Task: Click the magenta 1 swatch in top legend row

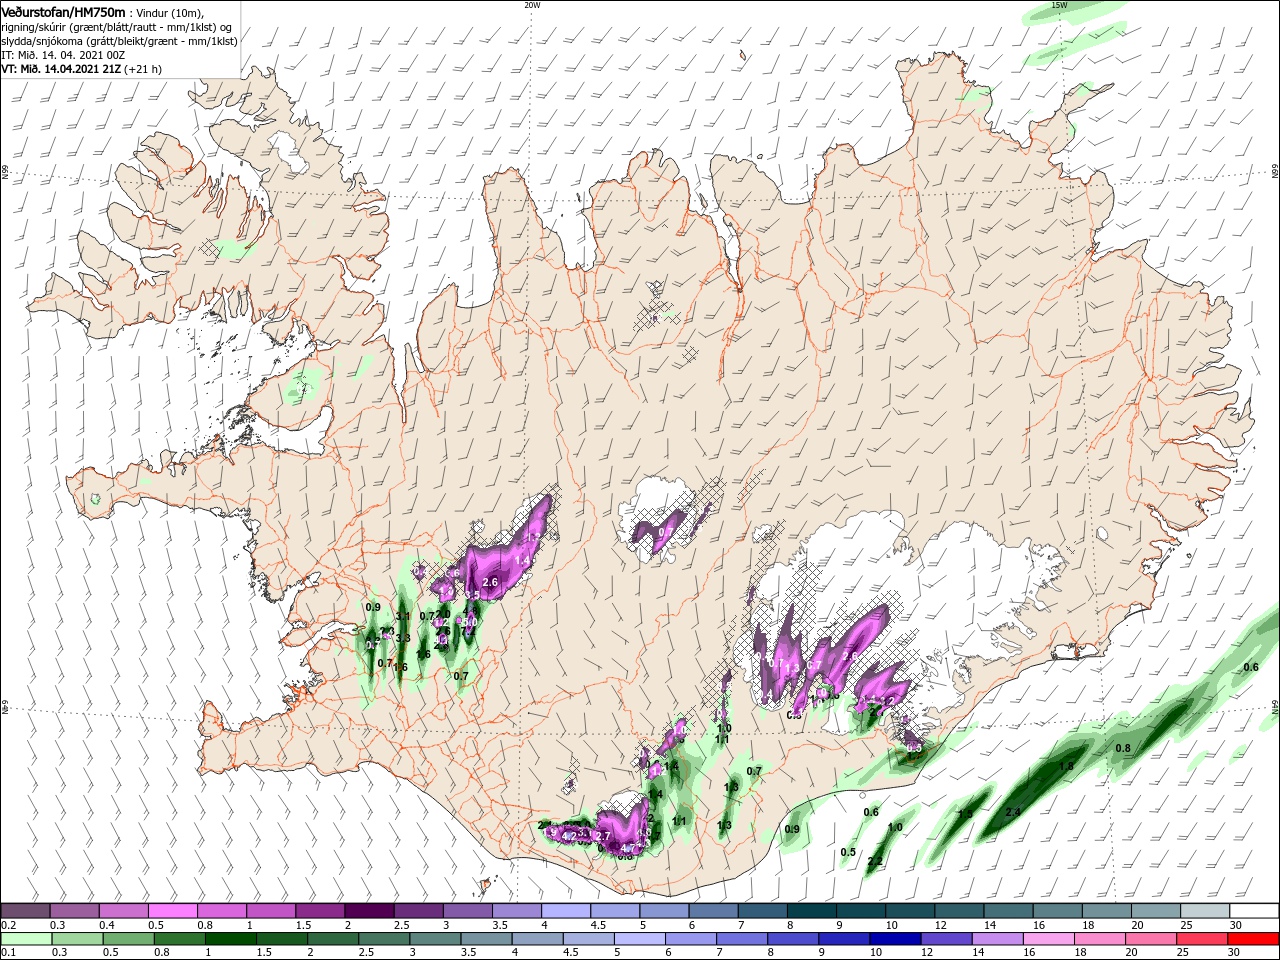Action: click(x=271, y=911)
